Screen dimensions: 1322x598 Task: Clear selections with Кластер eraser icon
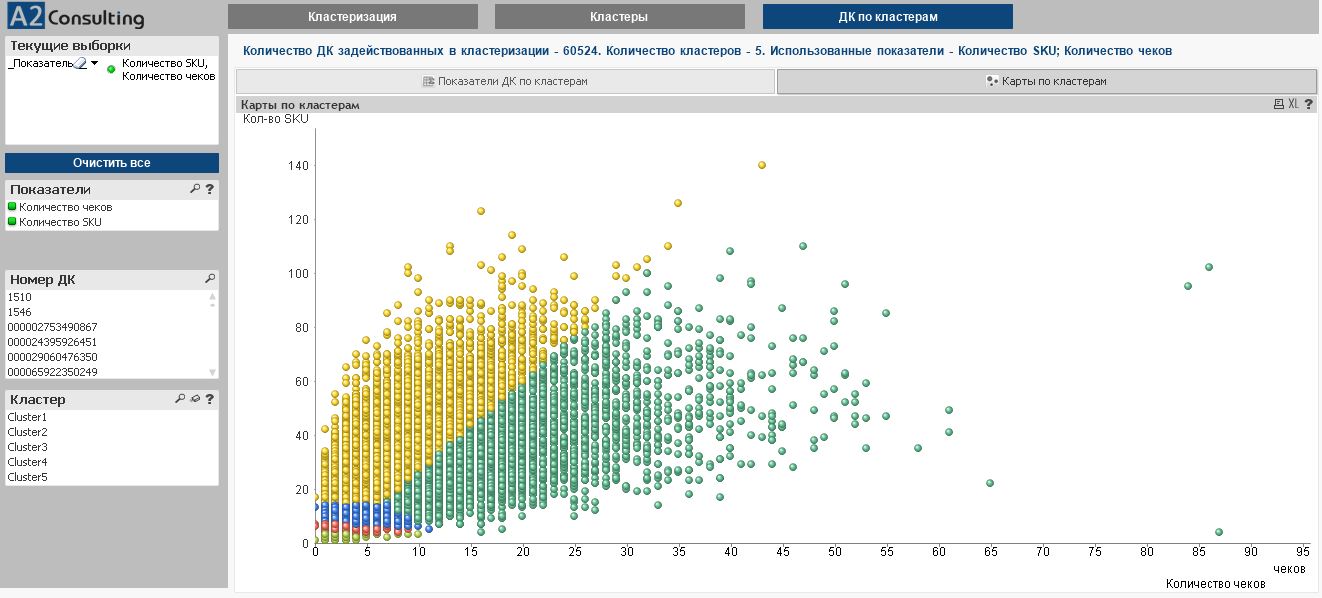pos(195,399)
